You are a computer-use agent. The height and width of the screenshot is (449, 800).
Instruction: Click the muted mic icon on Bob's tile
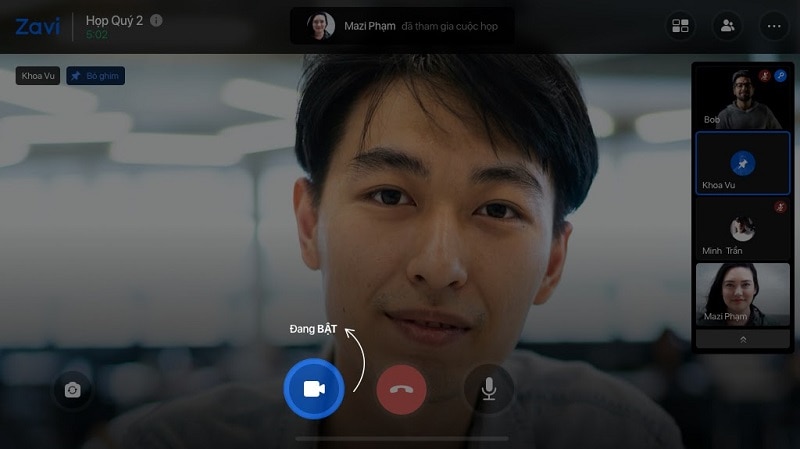(x=765, y=75)
